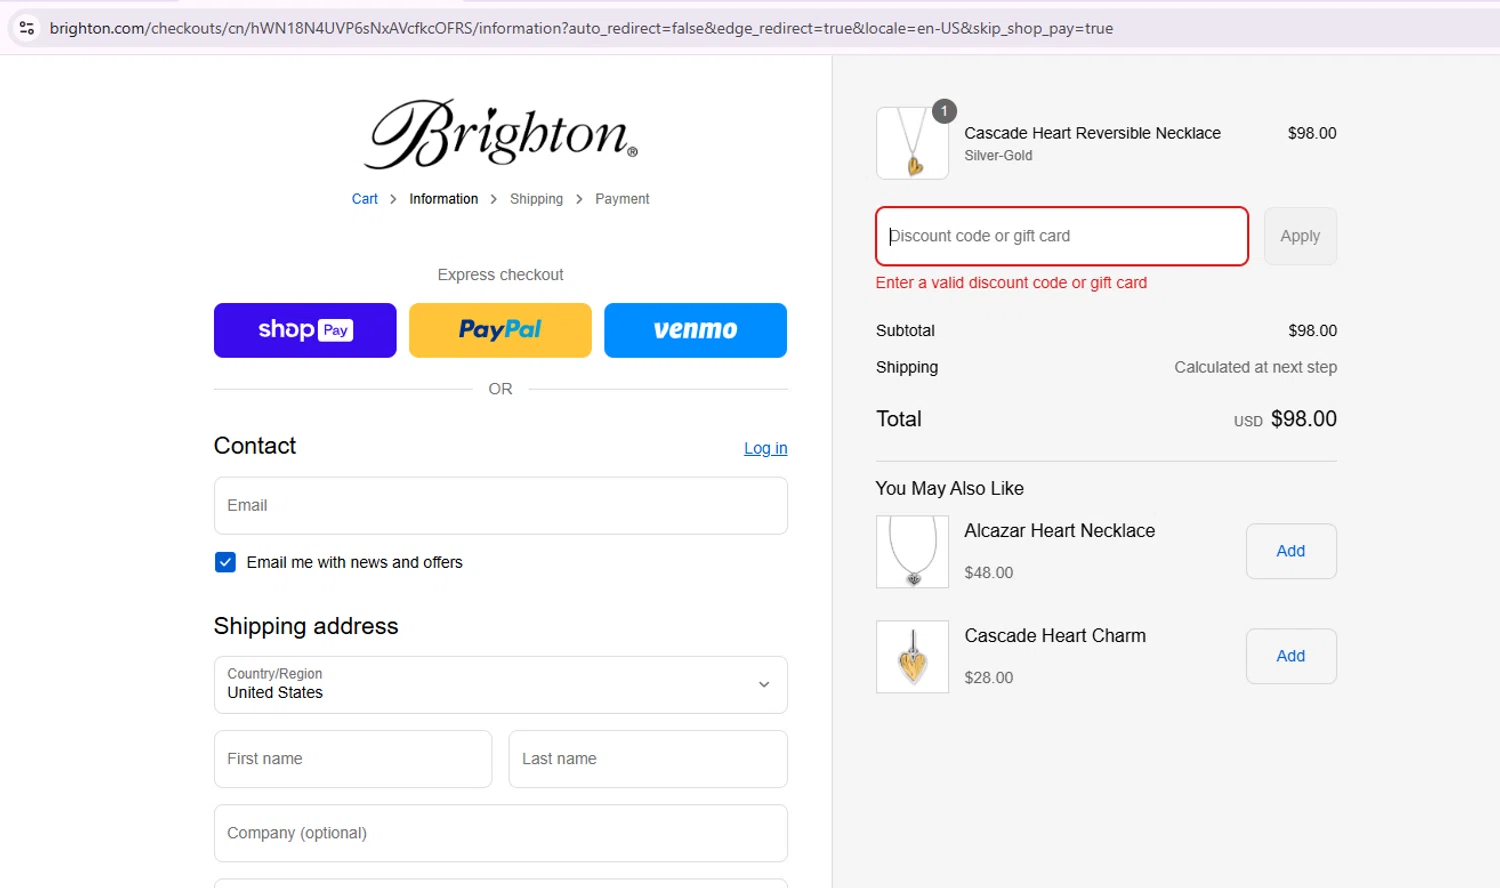Screen dimensions: 1500x888
Task: Click the Discount code or gift card field
Action: click(1062, 236)
